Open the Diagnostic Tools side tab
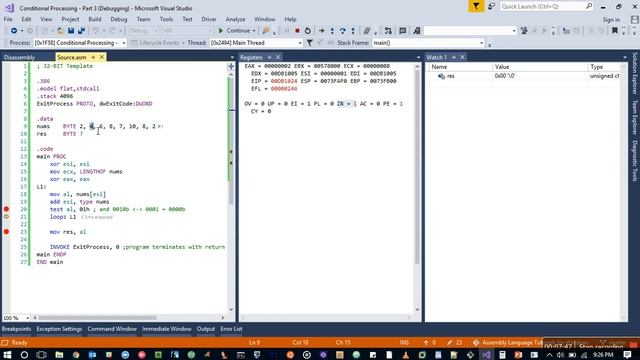This screenshot has width=640, height=360. point(635,161)
